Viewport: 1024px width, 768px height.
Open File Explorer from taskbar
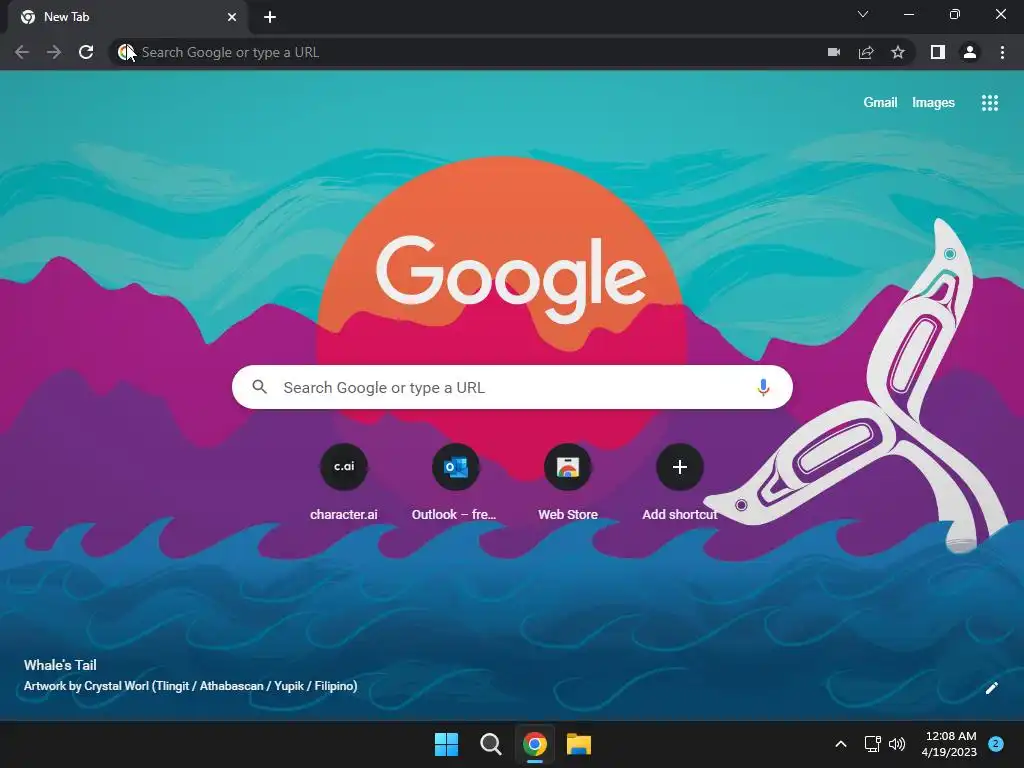tap(579, 744)
